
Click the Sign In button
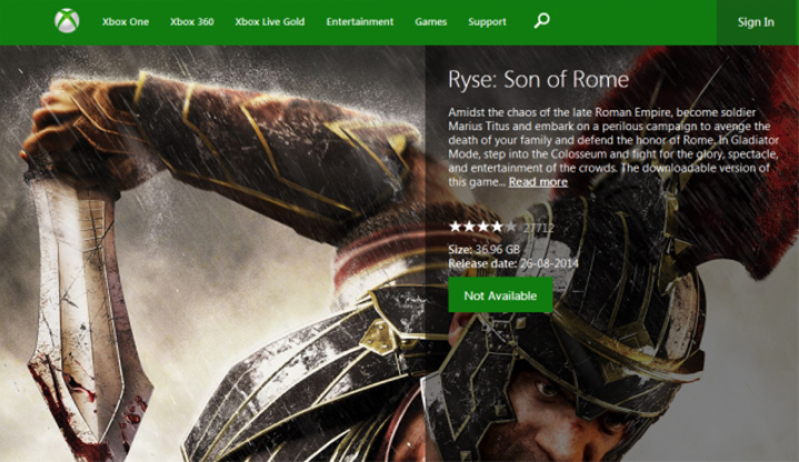coord(757,22)
